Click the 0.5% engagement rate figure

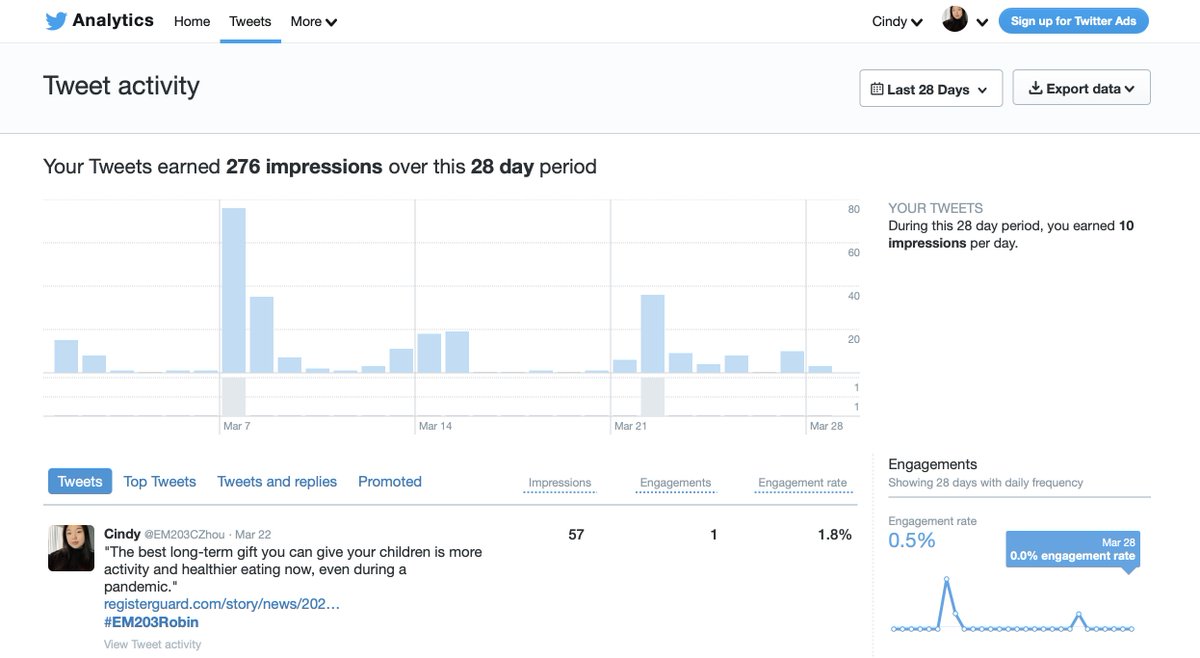pos(912,541)
